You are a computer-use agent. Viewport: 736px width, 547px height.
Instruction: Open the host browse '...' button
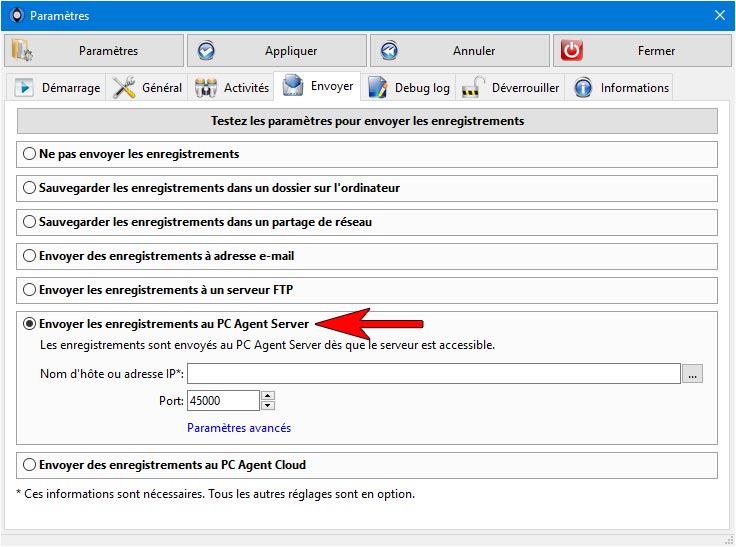click(x=692, y=374)
